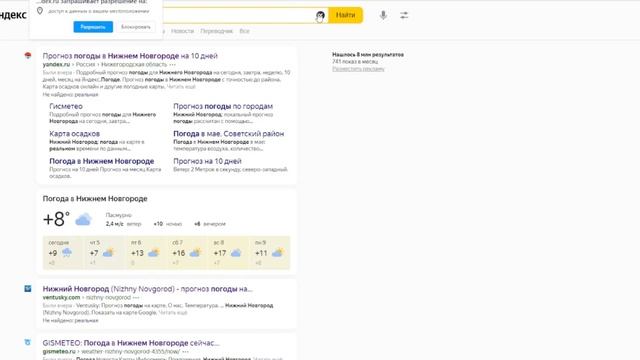Switch to the Новости tab

[182, 31]
